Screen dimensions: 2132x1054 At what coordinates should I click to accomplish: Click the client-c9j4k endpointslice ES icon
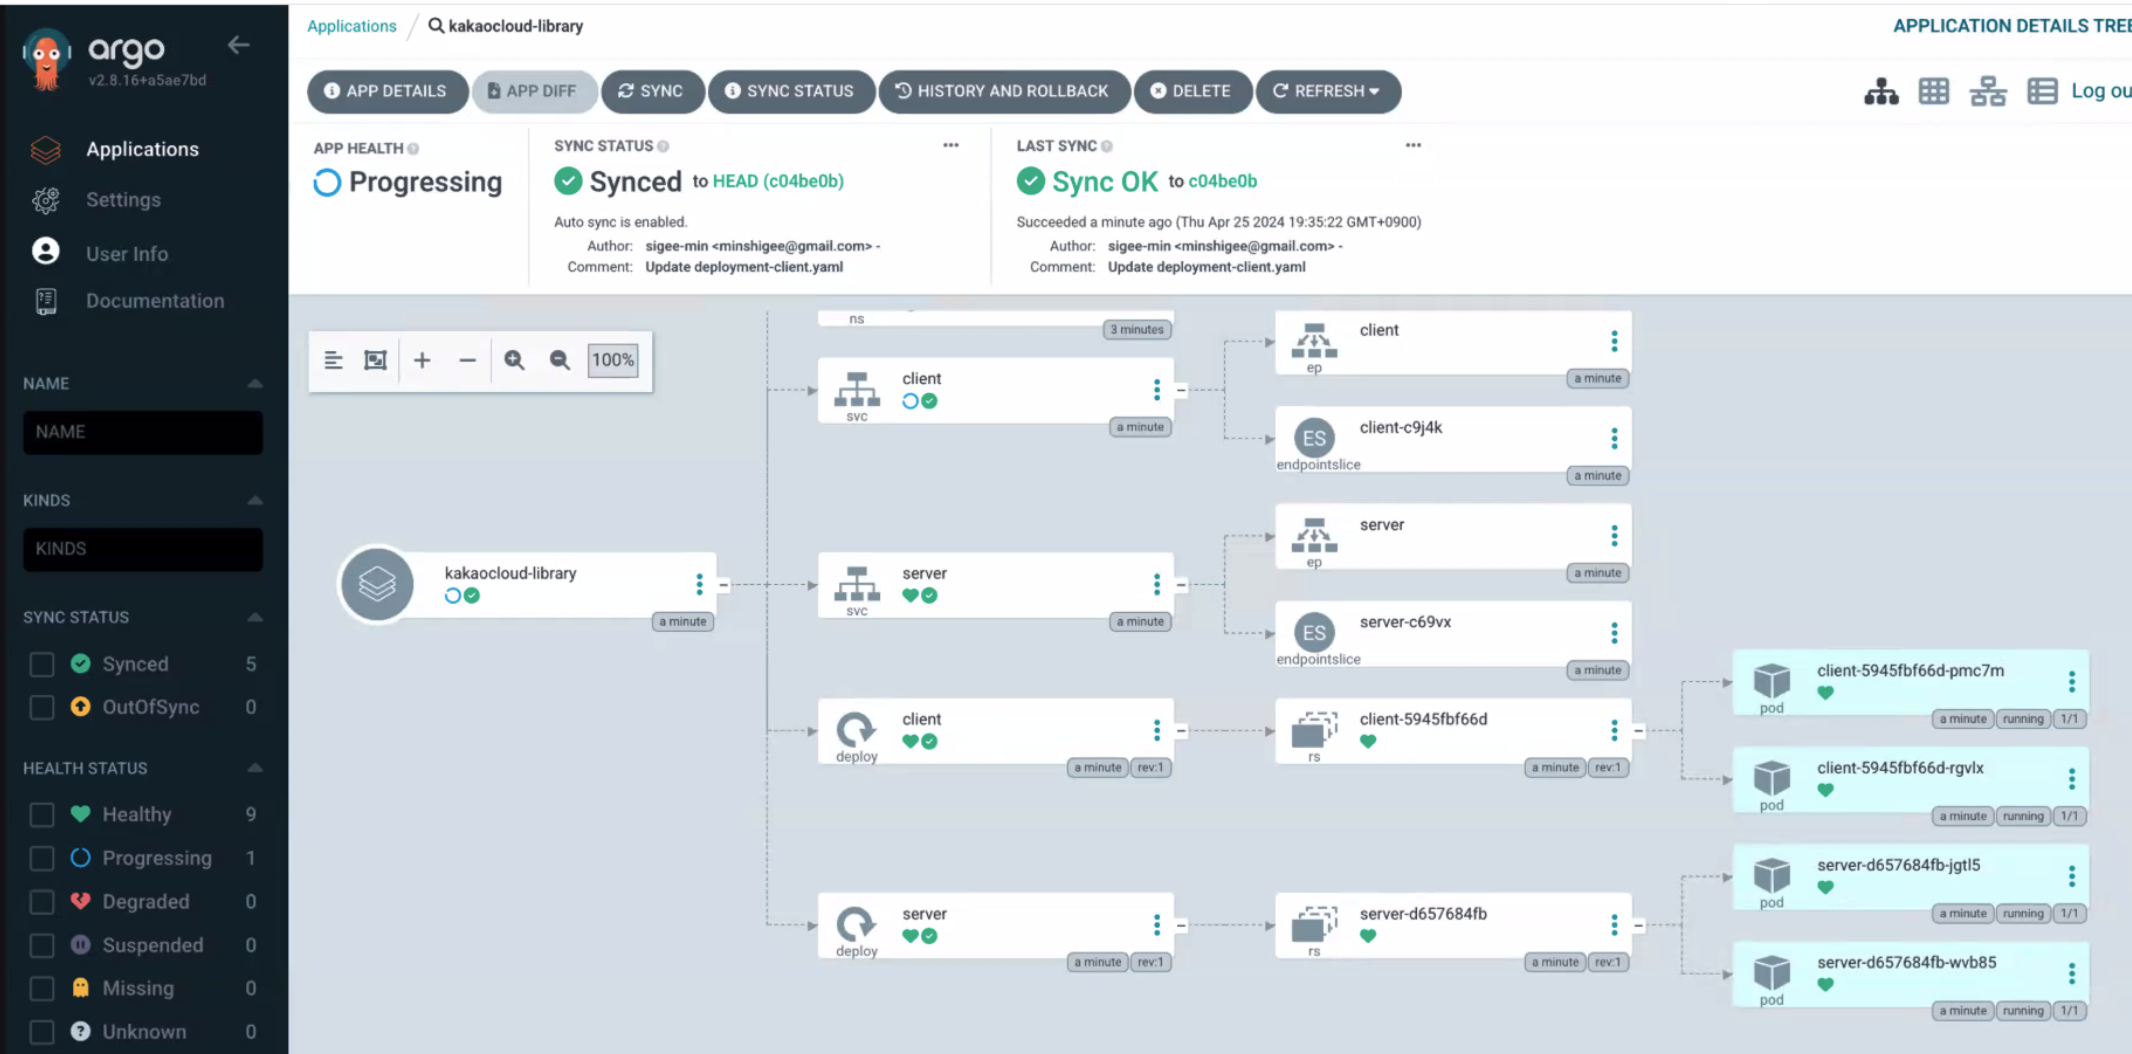(1314, 438)
